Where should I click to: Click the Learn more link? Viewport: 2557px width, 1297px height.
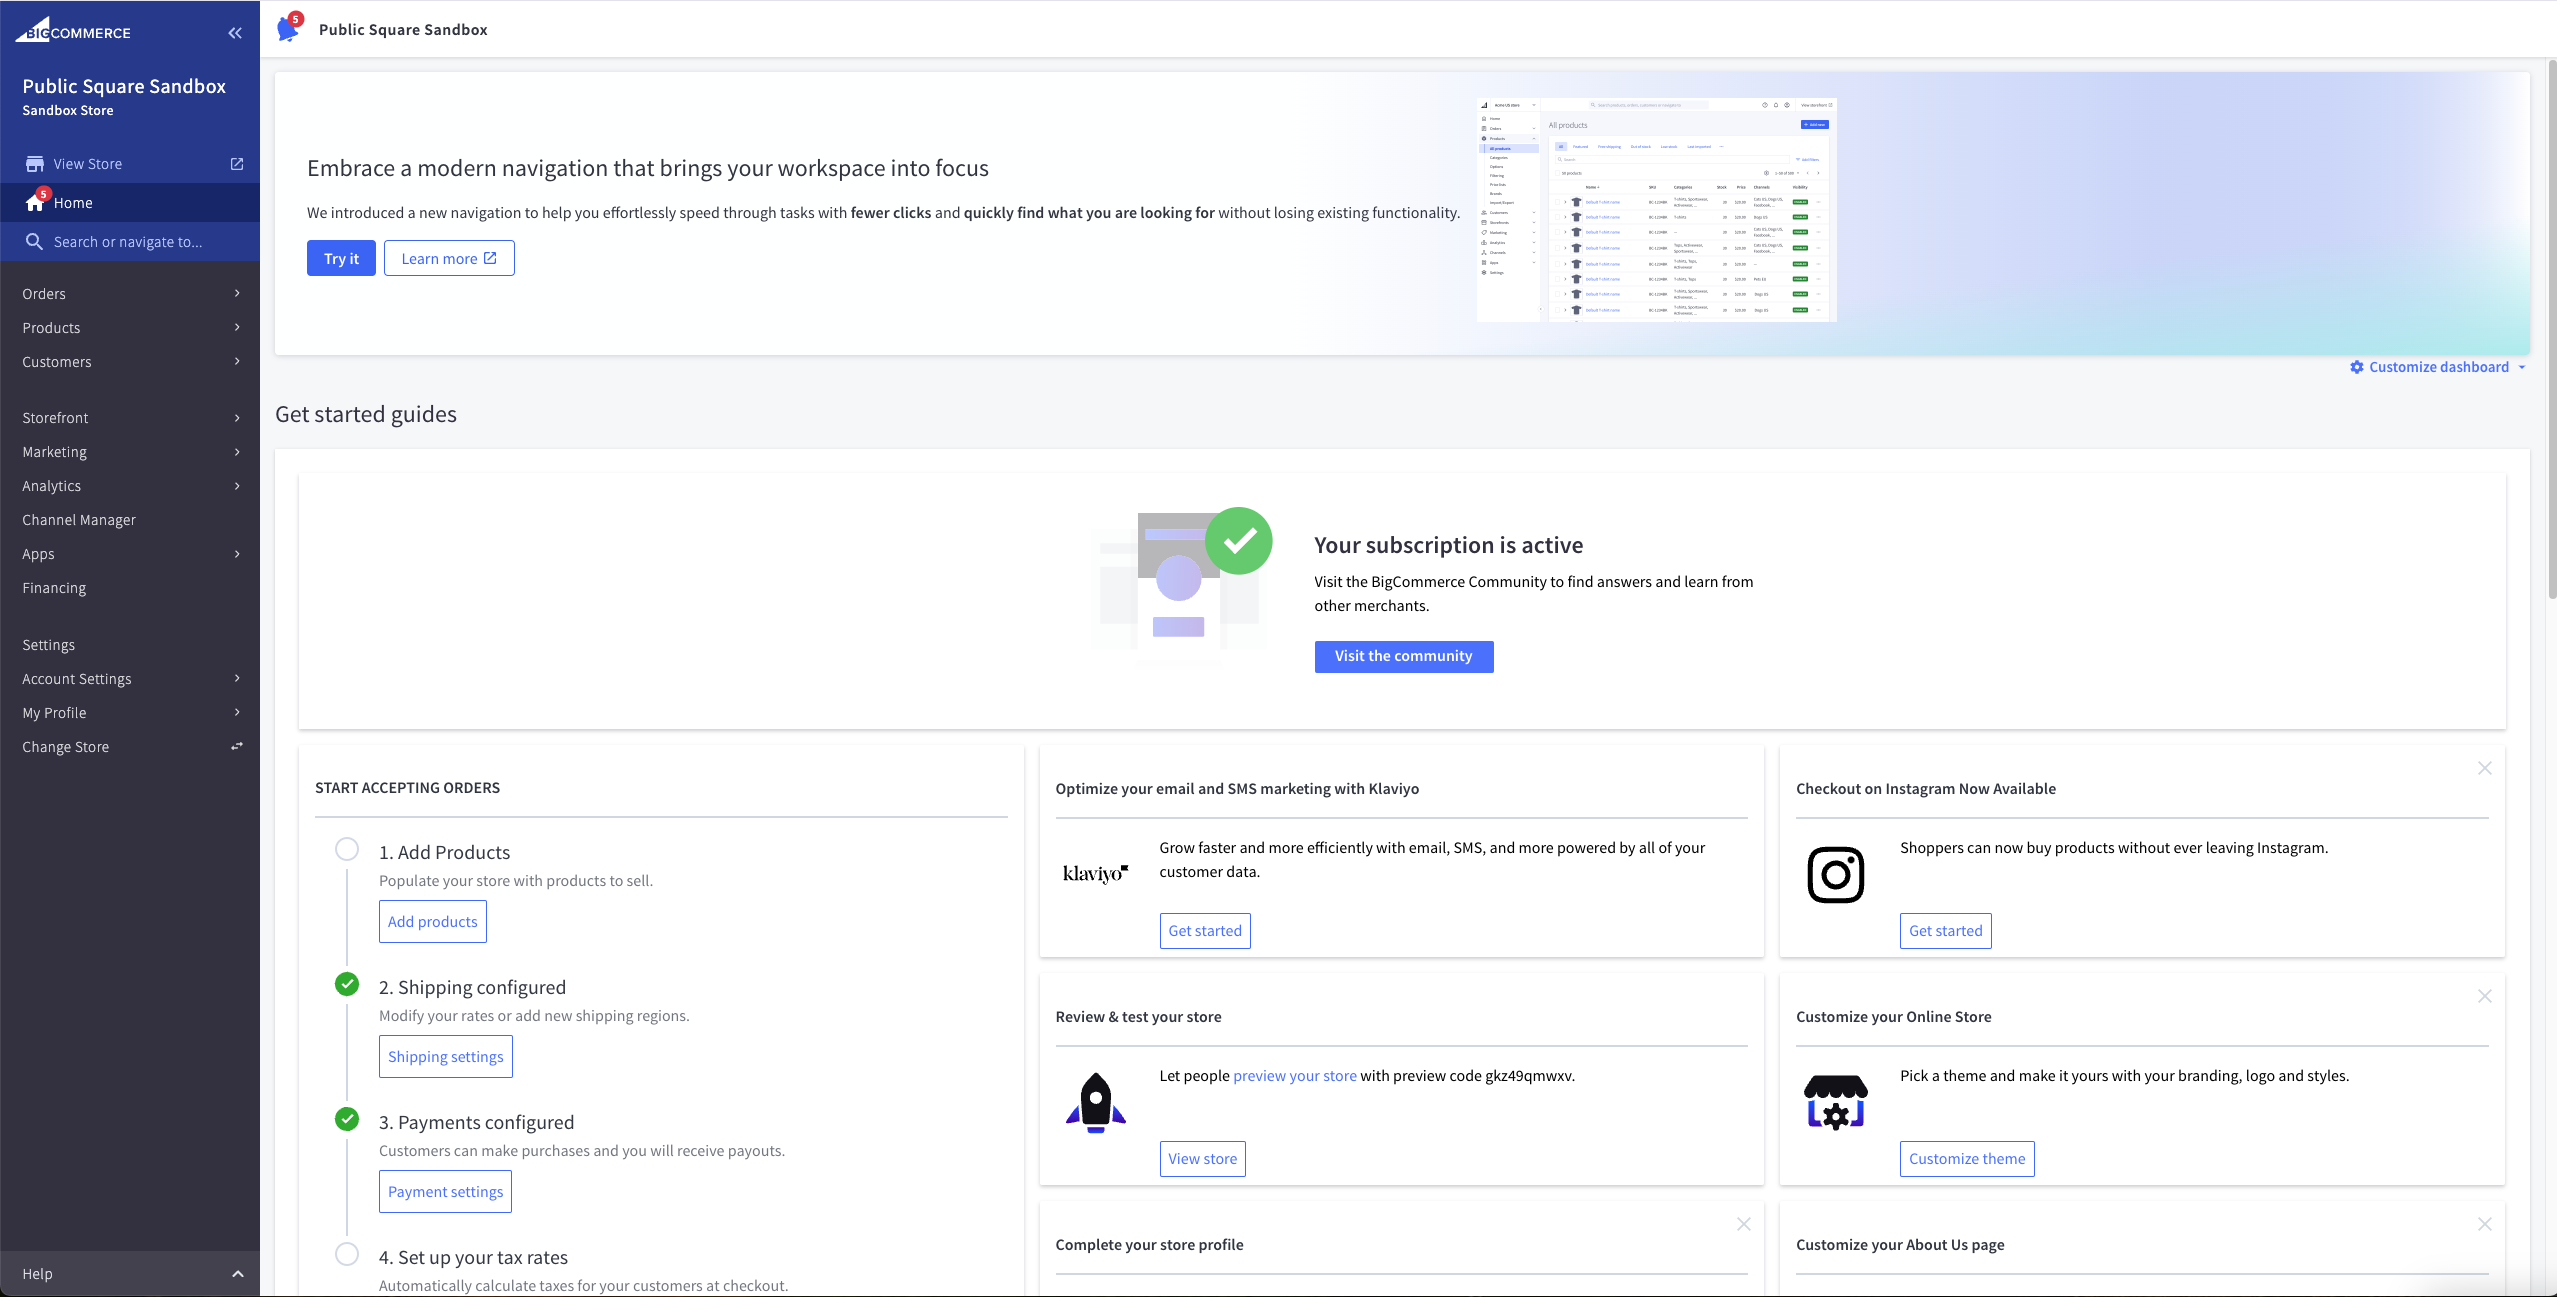448,256
